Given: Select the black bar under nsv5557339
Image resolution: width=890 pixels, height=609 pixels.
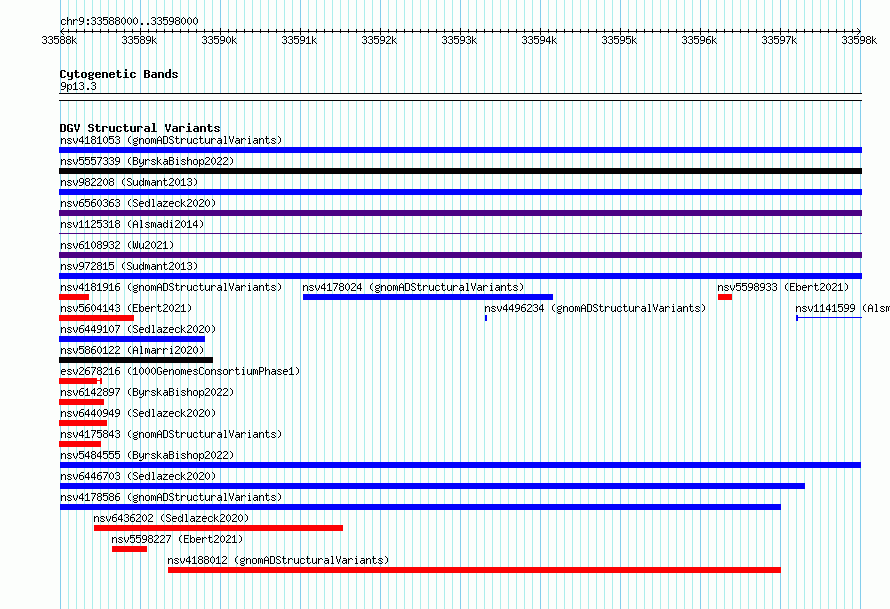Looking at the screenshot, I should click(x=460, y=171).
